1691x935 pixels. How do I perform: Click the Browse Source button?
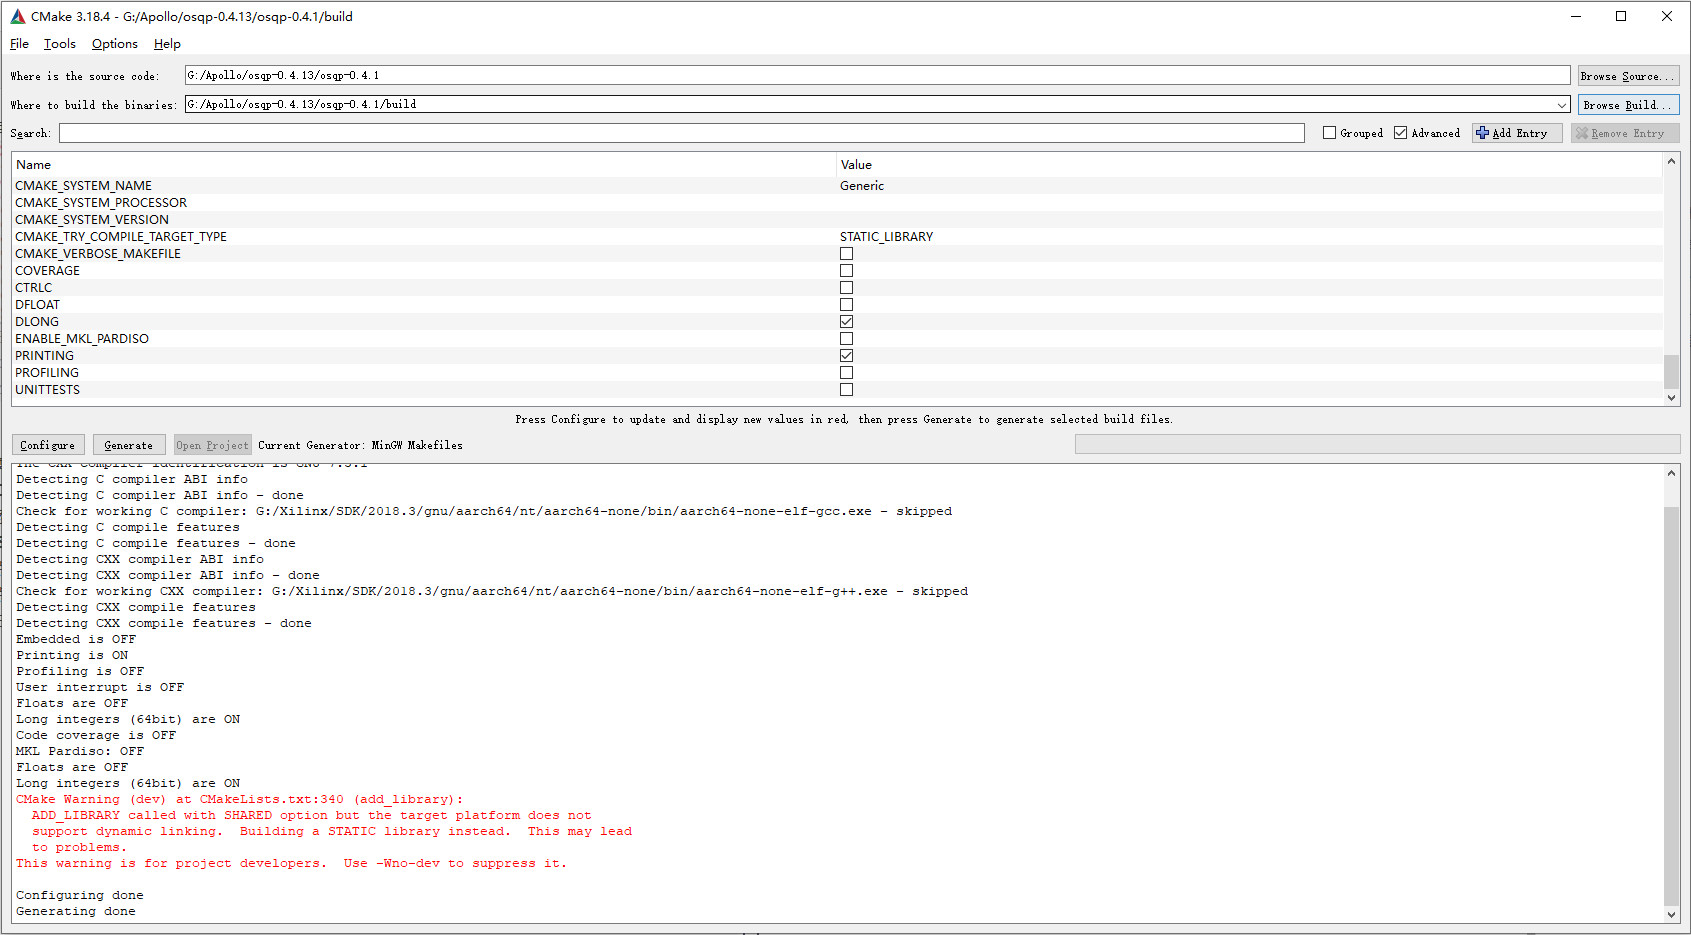[1628, 76]
